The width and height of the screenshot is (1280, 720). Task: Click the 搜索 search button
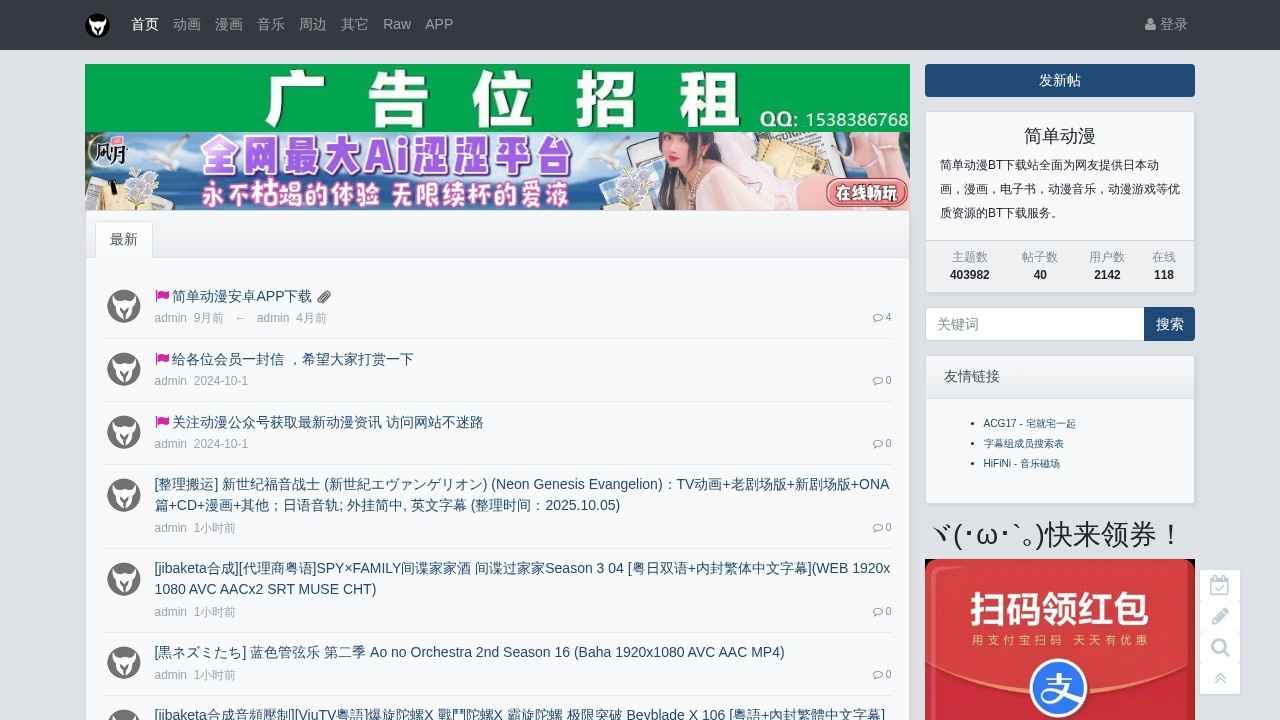(1168, 324)
